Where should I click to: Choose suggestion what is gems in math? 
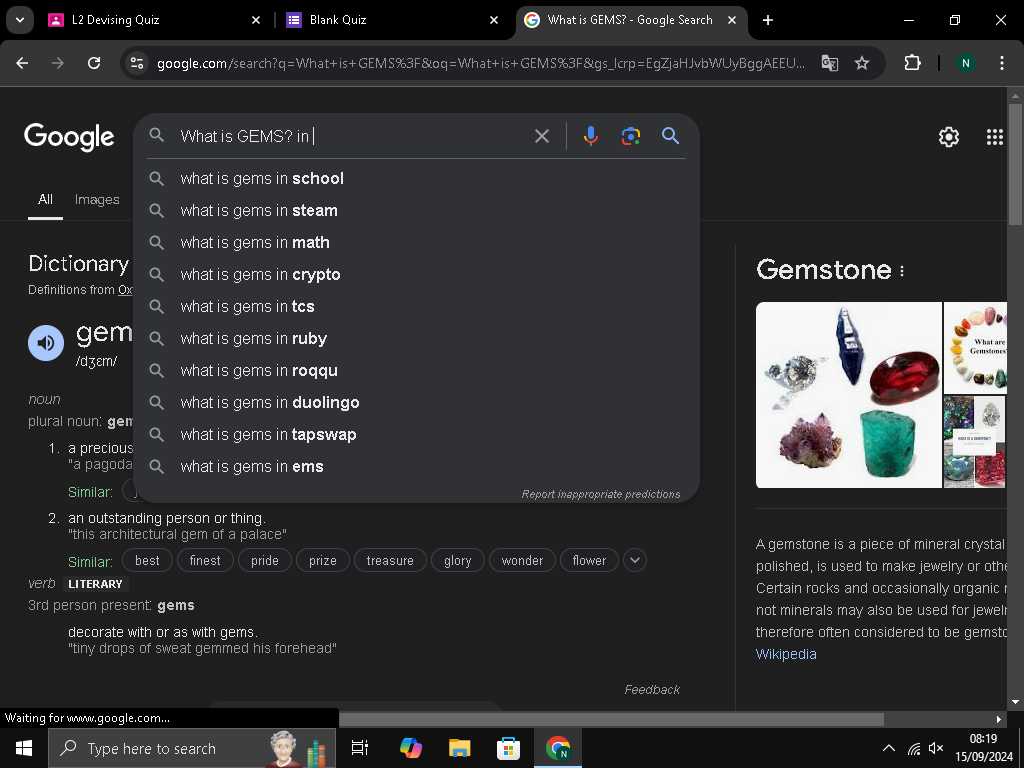click(x=416, y=242)
